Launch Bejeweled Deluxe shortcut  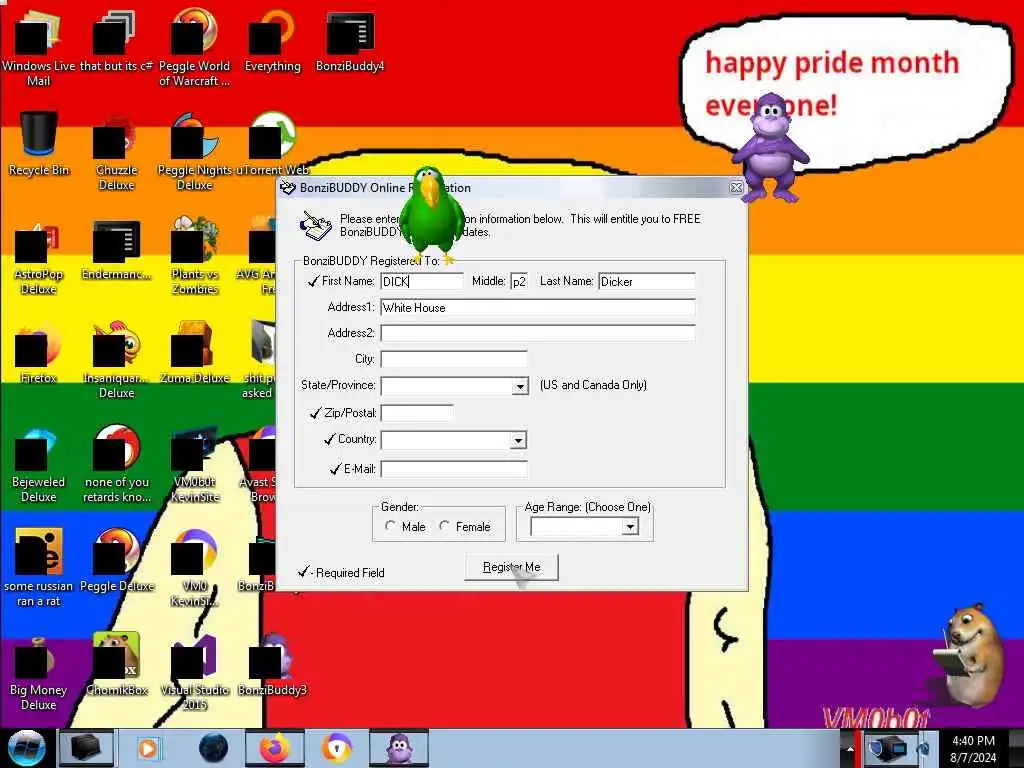(38, 464)
